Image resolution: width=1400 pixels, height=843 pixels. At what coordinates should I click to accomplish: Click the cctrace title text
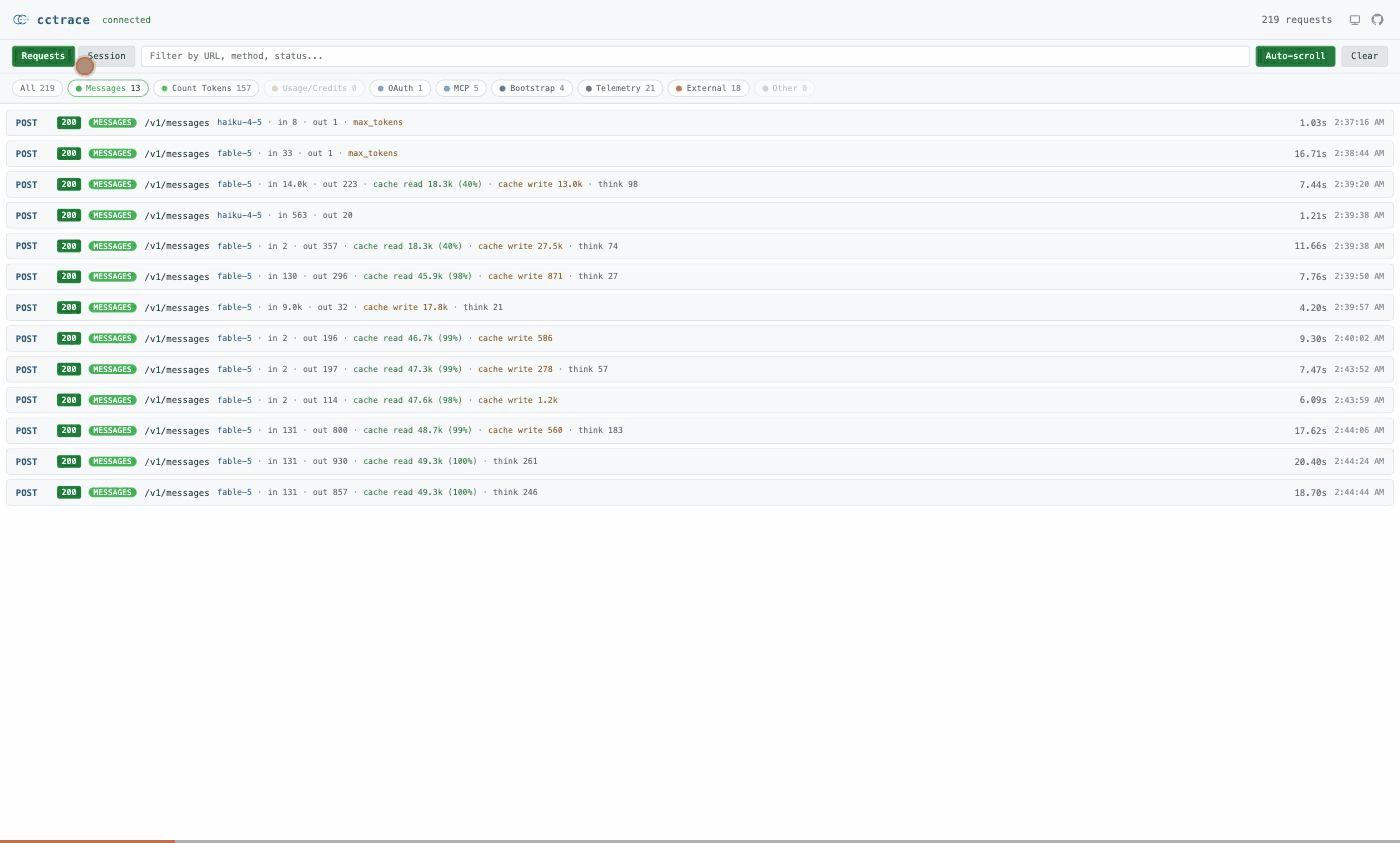pyautogui.click(x=63, y=20)
